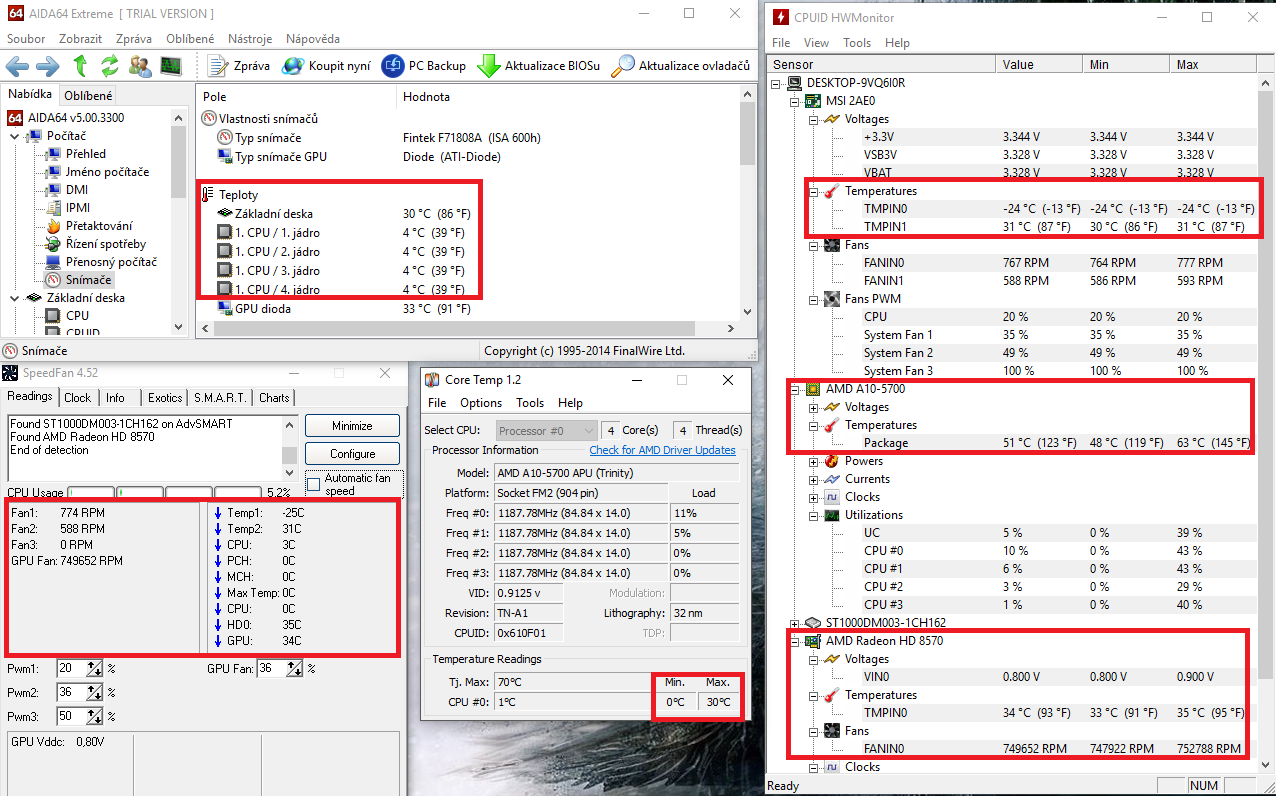Screen dimensions: 1276x796
Task: Expand Powers node in HWMonitor
Action: [813, 461]
